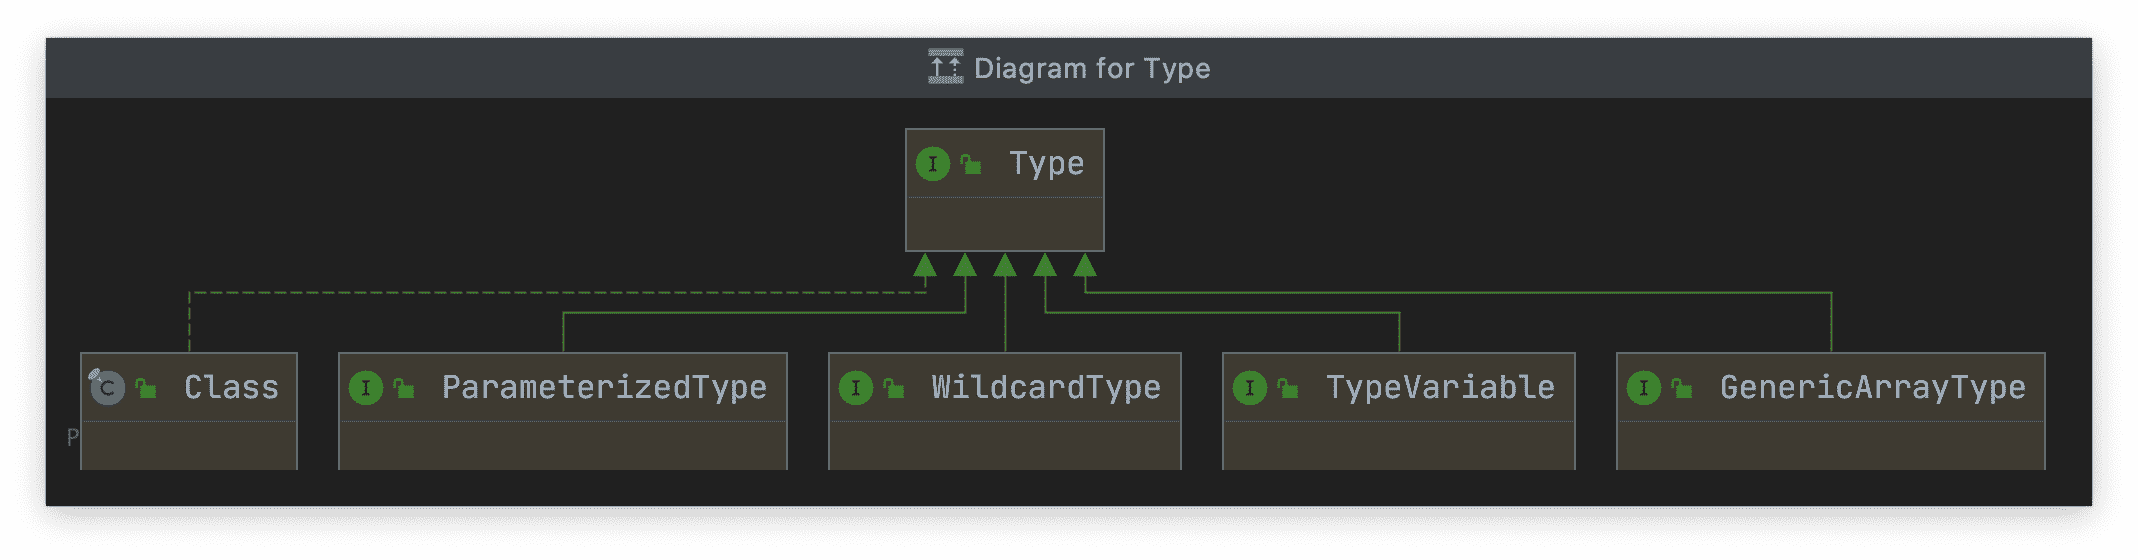Click the interface icon beside WildcardType

tap(856, 388)
